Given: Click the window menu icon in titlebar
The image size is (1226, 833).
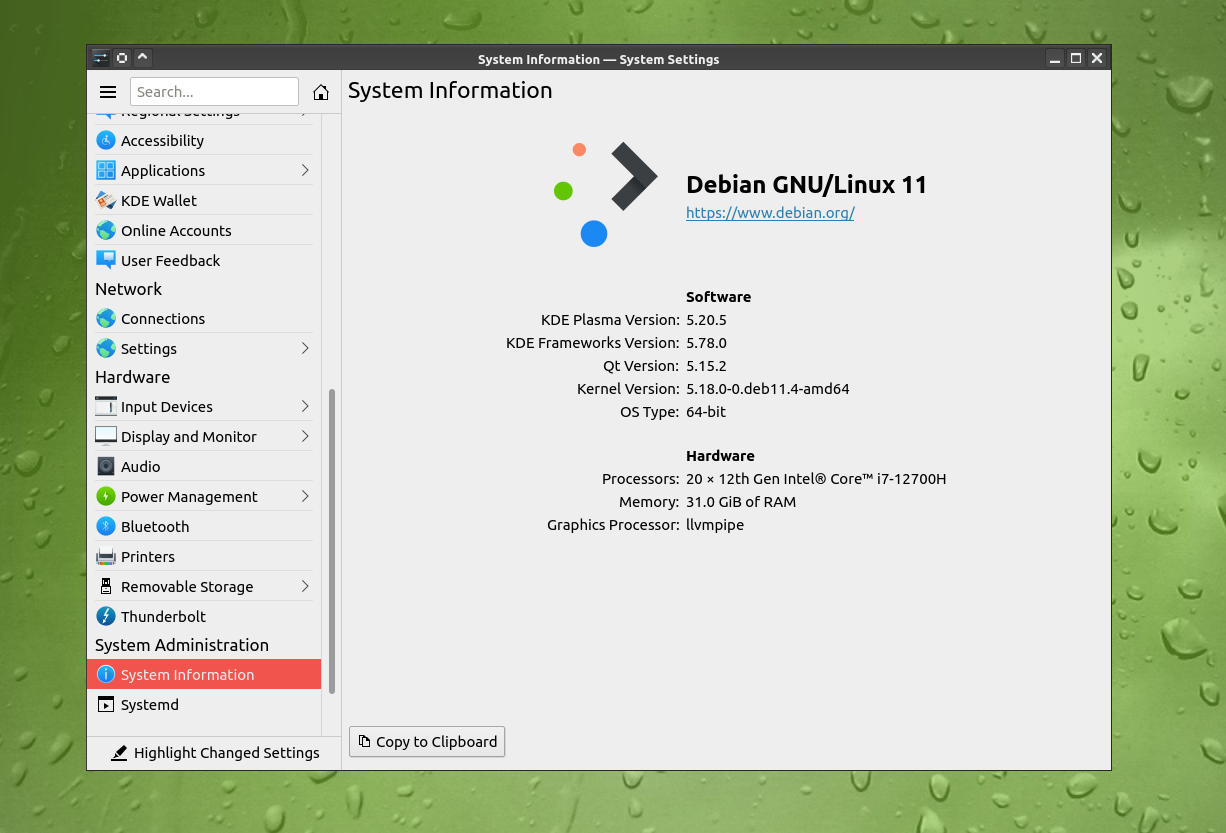Looking at the screenshot, I should [100, 58].
